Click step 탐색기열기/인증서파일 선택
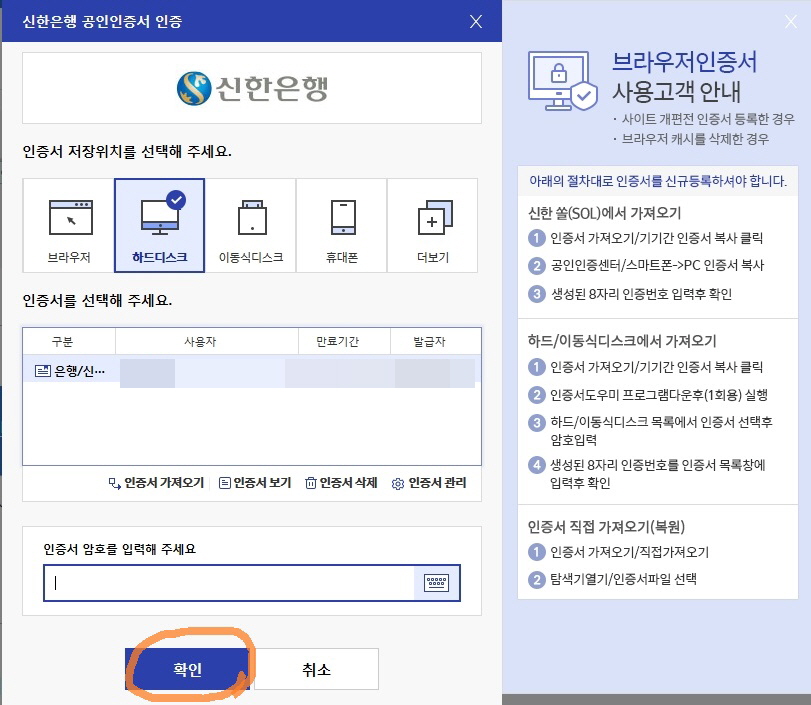The width and height of the screenshot is (811, 705). click(623, 579)
